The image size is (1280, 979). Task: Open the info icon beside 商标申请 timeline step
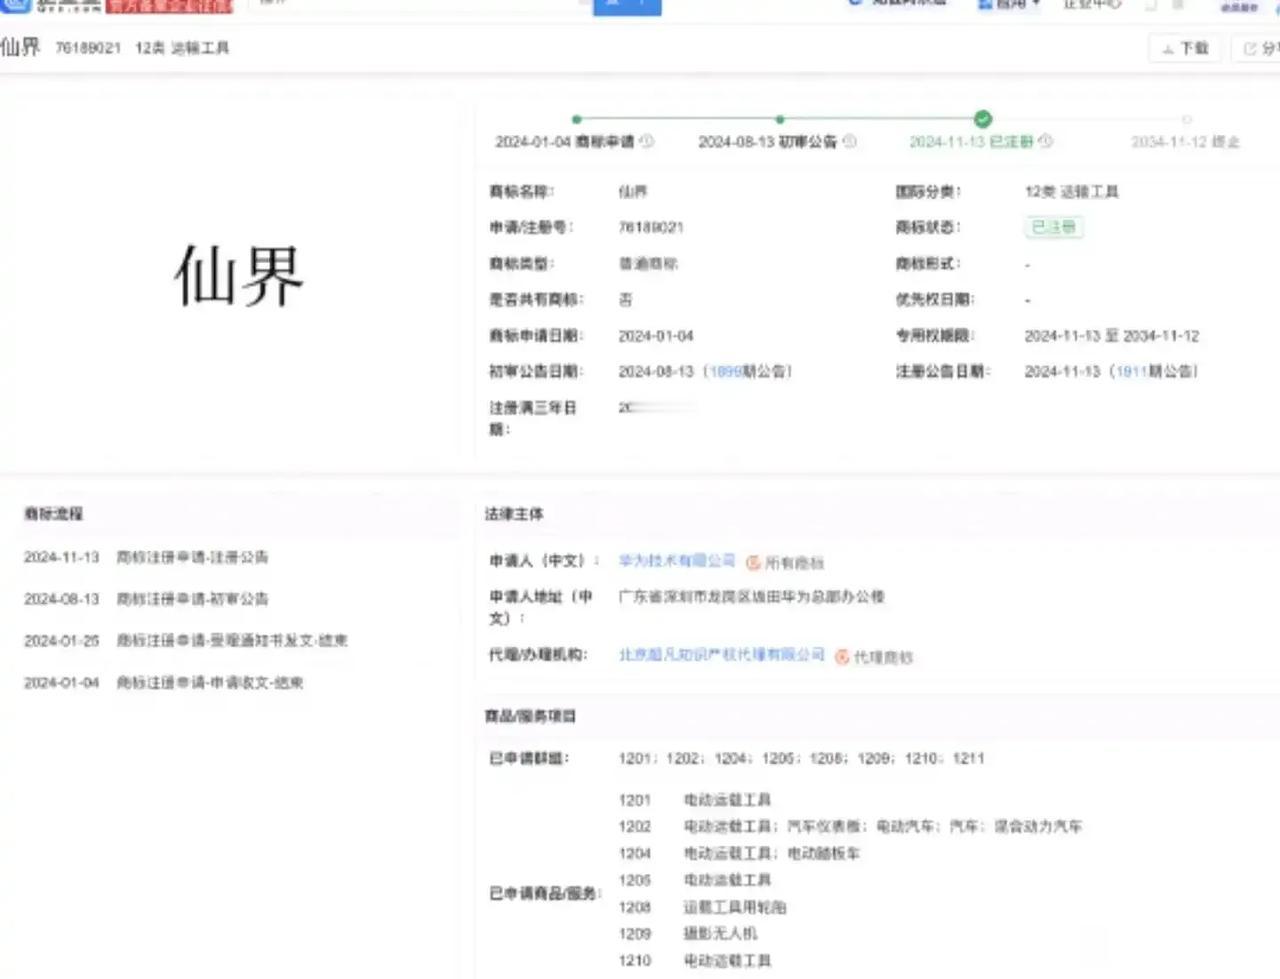coord(647,141)
